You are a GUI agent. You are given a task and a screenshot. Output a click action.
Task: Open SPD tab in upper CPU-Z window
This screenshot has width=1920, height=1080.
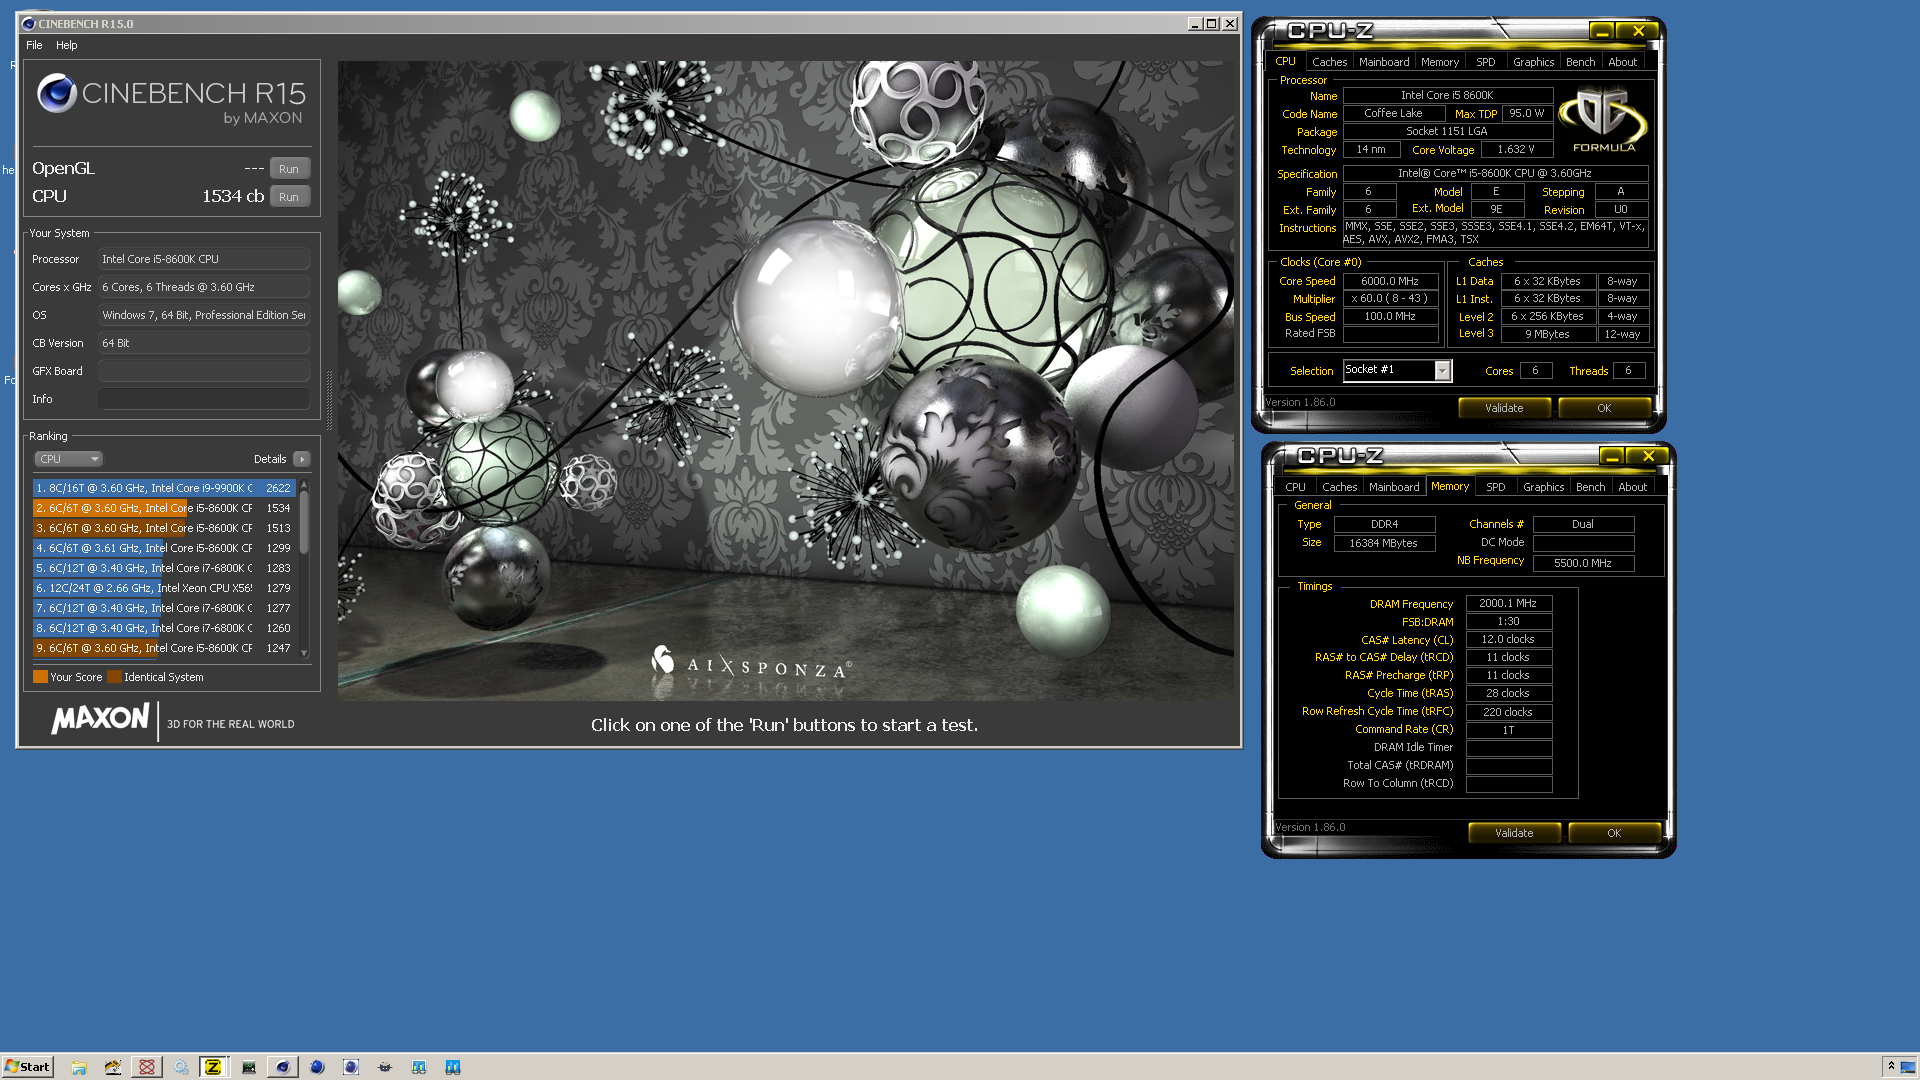click(x=1486, y=62)
